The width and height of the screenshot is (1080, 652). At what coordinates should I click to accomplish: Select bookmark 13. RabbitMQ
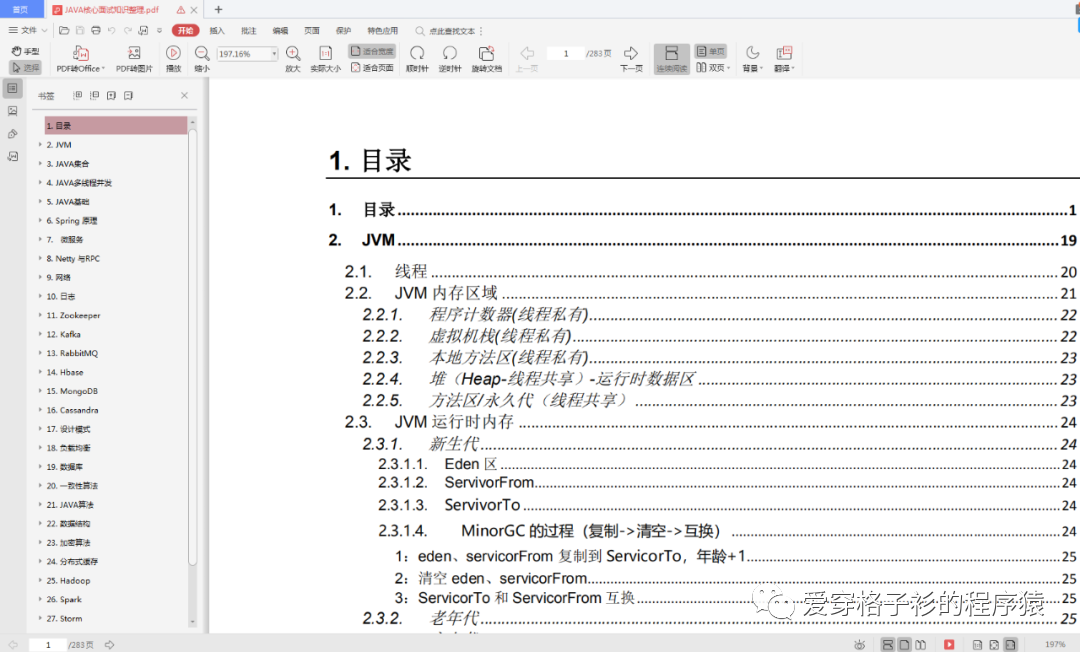coord(72,353)
